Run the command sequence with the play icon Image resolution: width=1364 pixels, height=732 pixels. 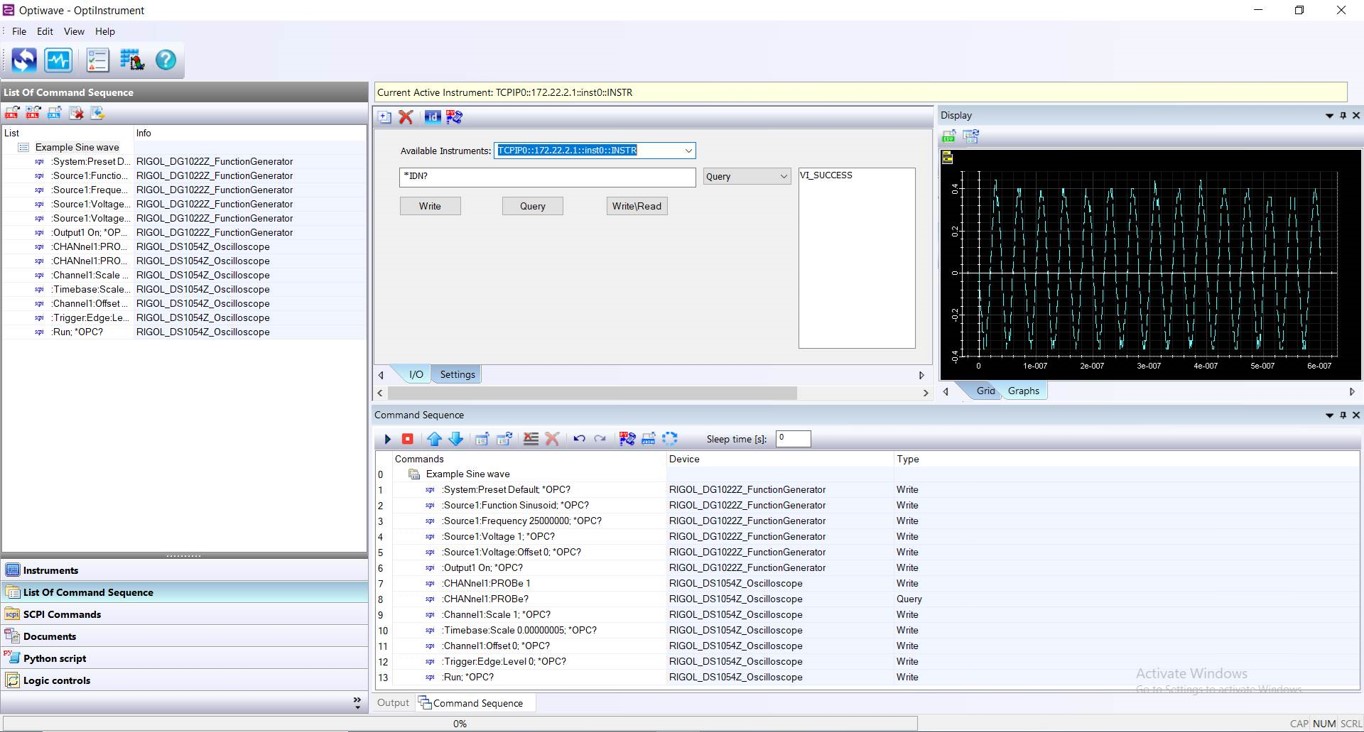coord(387,438)
